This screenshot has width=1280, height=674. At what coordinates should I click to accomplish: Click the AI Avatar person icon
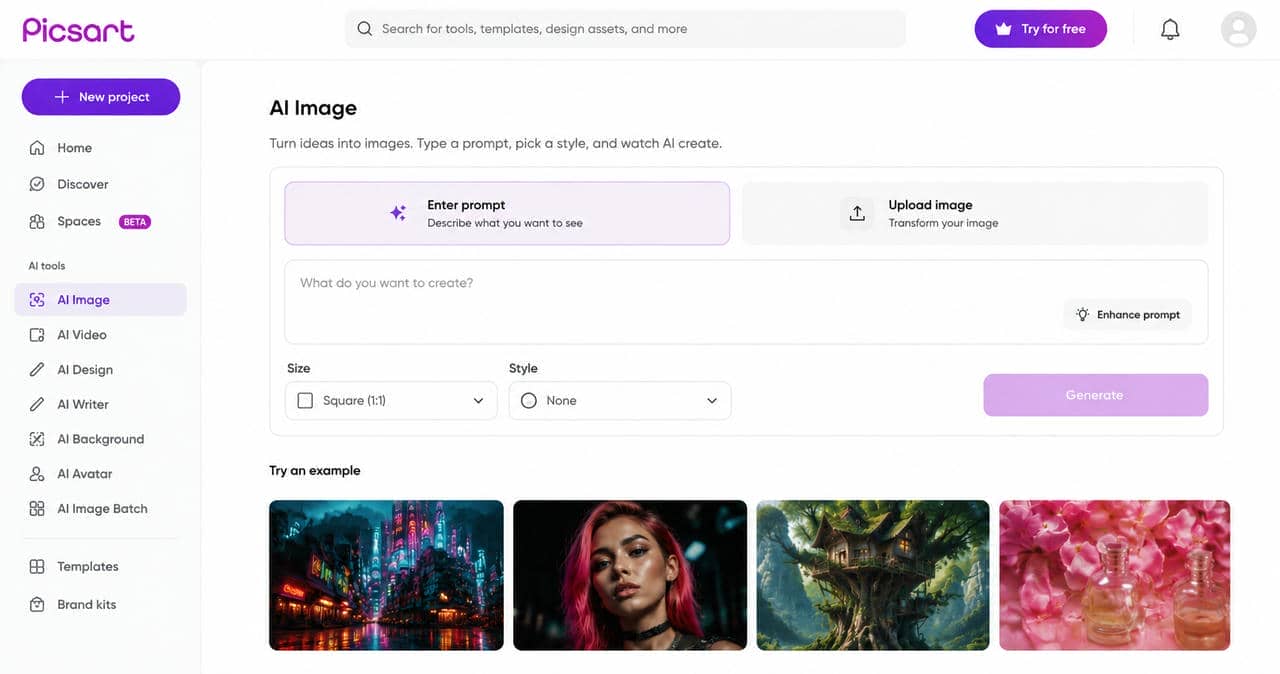click(37, 474)
